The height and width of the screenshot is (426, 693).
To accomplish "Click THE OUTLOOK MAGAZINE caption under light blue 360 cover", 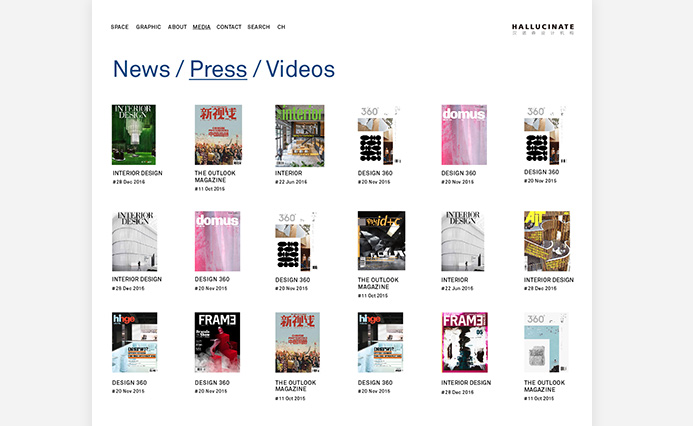I will click(x=544, y=386).
